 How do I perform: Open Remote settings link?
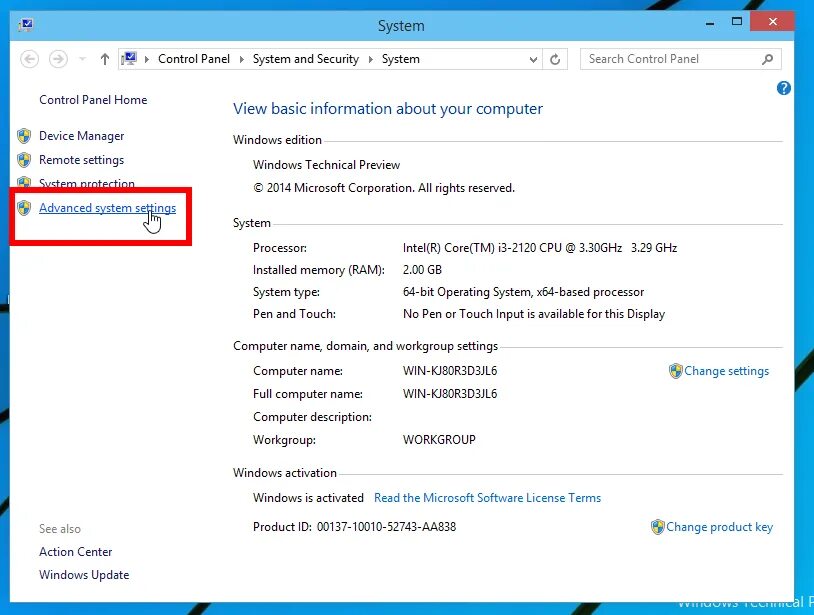click(x=82, y=160)
